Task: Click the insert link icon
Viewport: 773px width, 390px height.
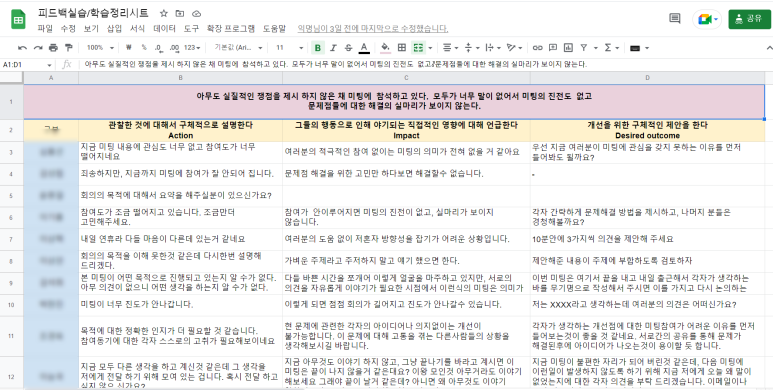Action: tap(537, 48)
